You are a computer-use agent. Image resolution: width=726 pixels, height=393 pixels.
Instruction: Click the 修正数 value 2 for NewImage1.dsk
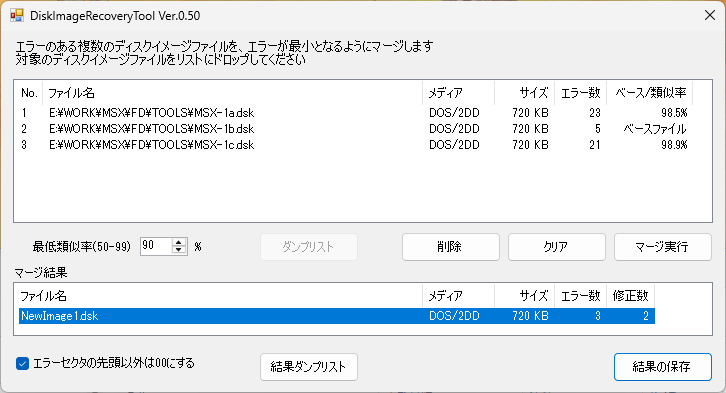[645, 316]
